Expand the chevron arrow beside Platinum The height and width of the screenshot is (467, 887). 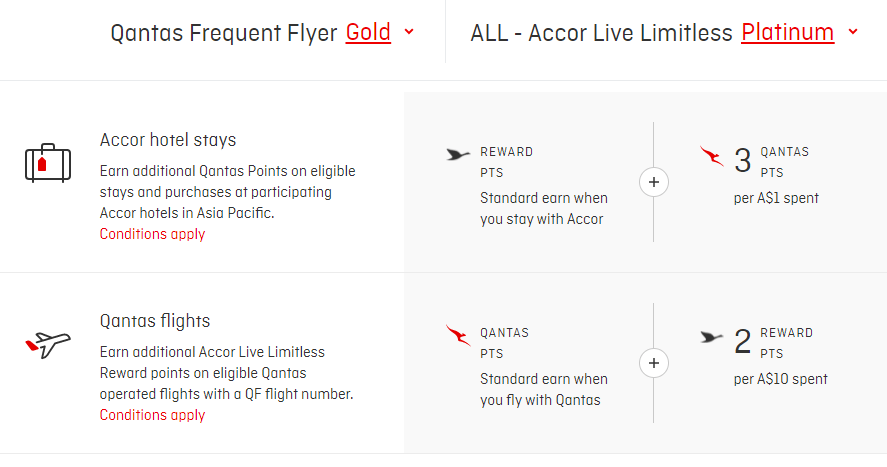(852, 32)
